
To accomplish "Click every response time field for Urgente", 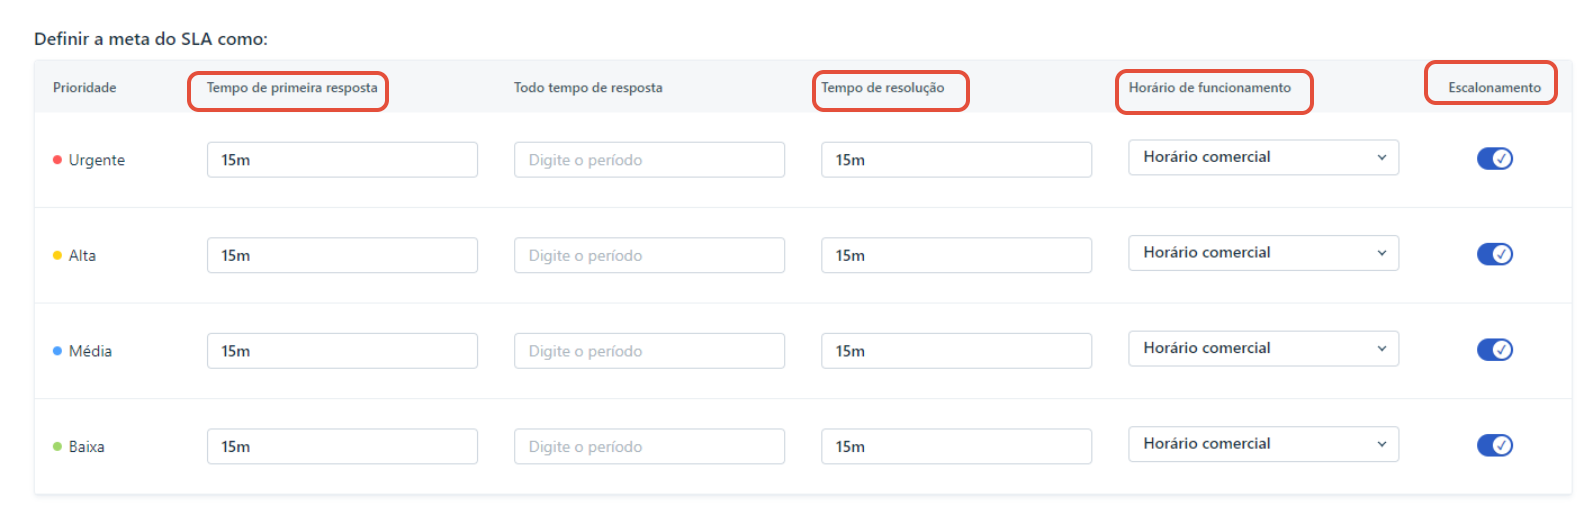I will pos(649,160).
